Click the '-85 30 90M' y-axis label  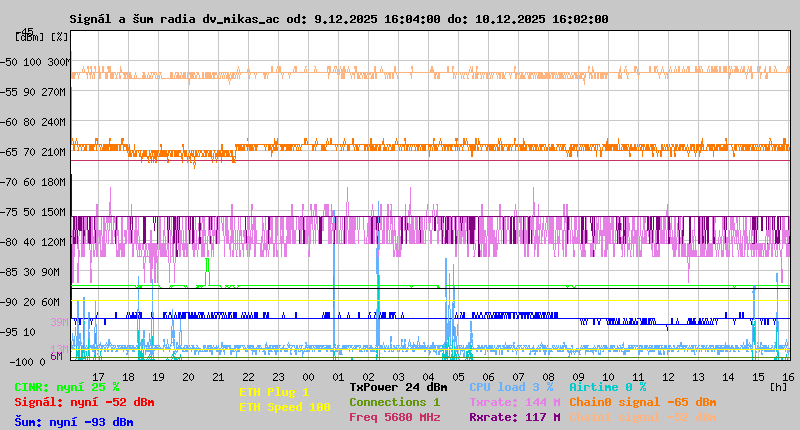click(x=30, y=272)
